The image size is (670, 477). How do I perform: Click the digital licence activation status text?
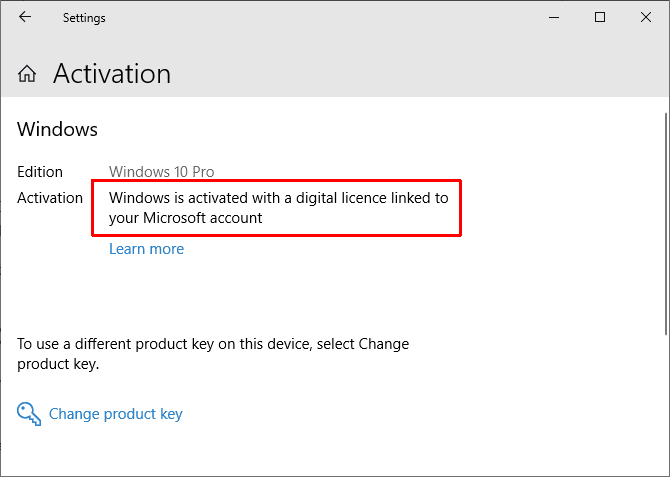[278, 198]
